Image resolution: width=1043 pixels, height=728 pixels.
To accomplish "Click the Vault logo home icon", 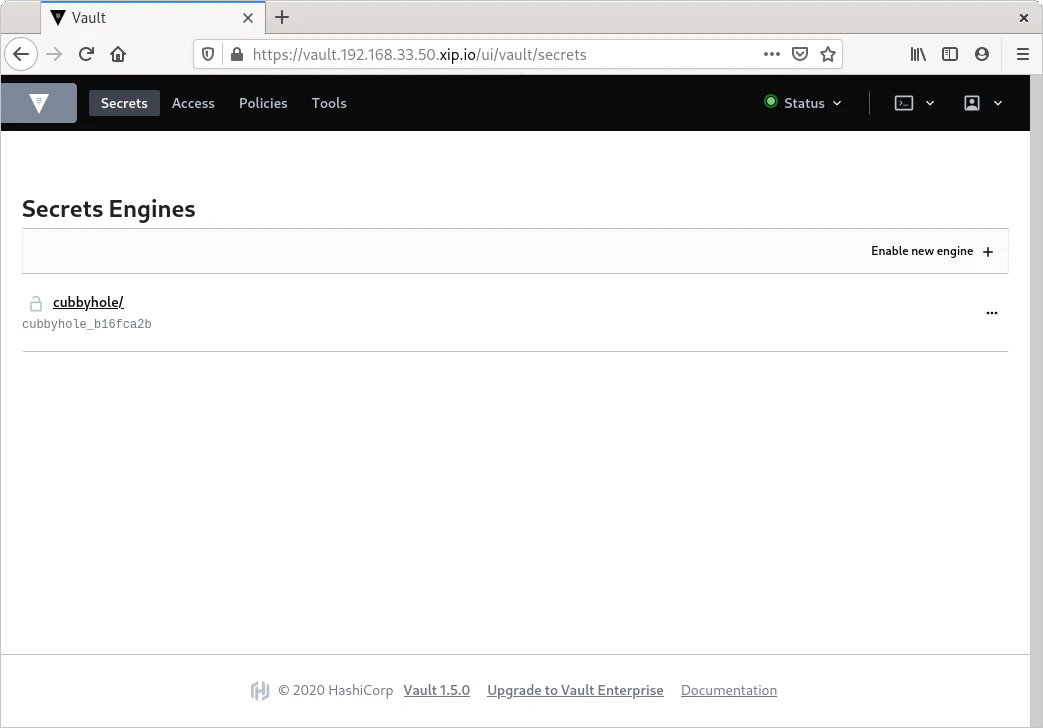I will click(x=39, y=103).
